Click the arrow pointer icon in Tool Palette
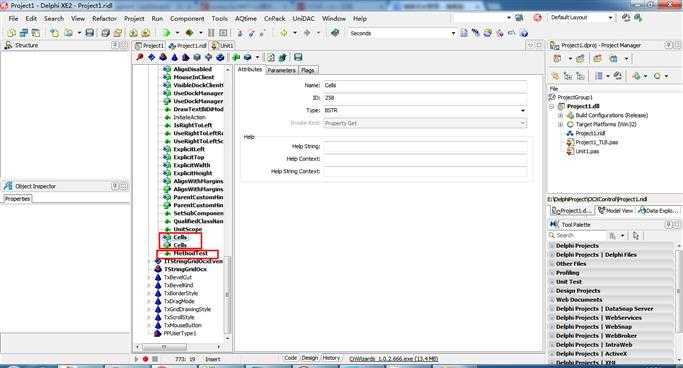 tap(636, 236)
